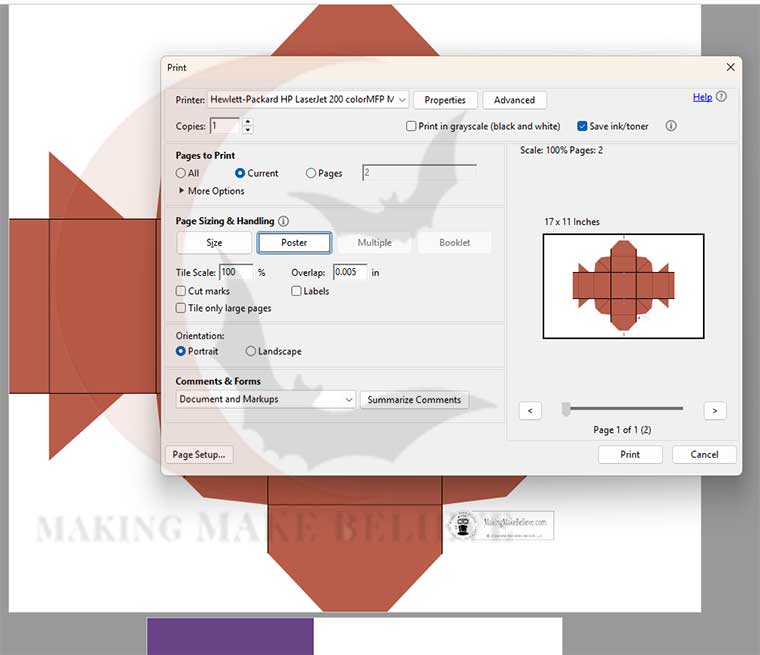Open printer Properties
This screenshot has width=760, height=655.
(x=445, y=100)
